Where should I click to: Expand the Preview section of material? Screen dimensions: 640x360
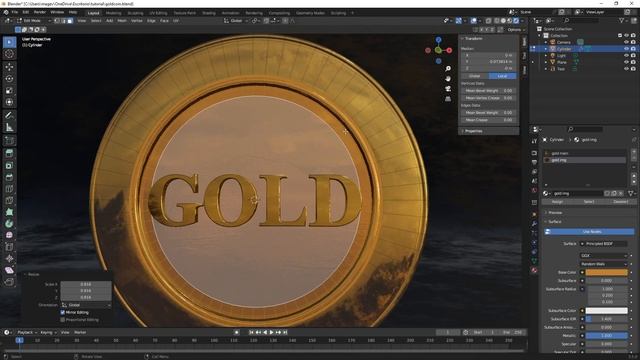tap(554, 213)
